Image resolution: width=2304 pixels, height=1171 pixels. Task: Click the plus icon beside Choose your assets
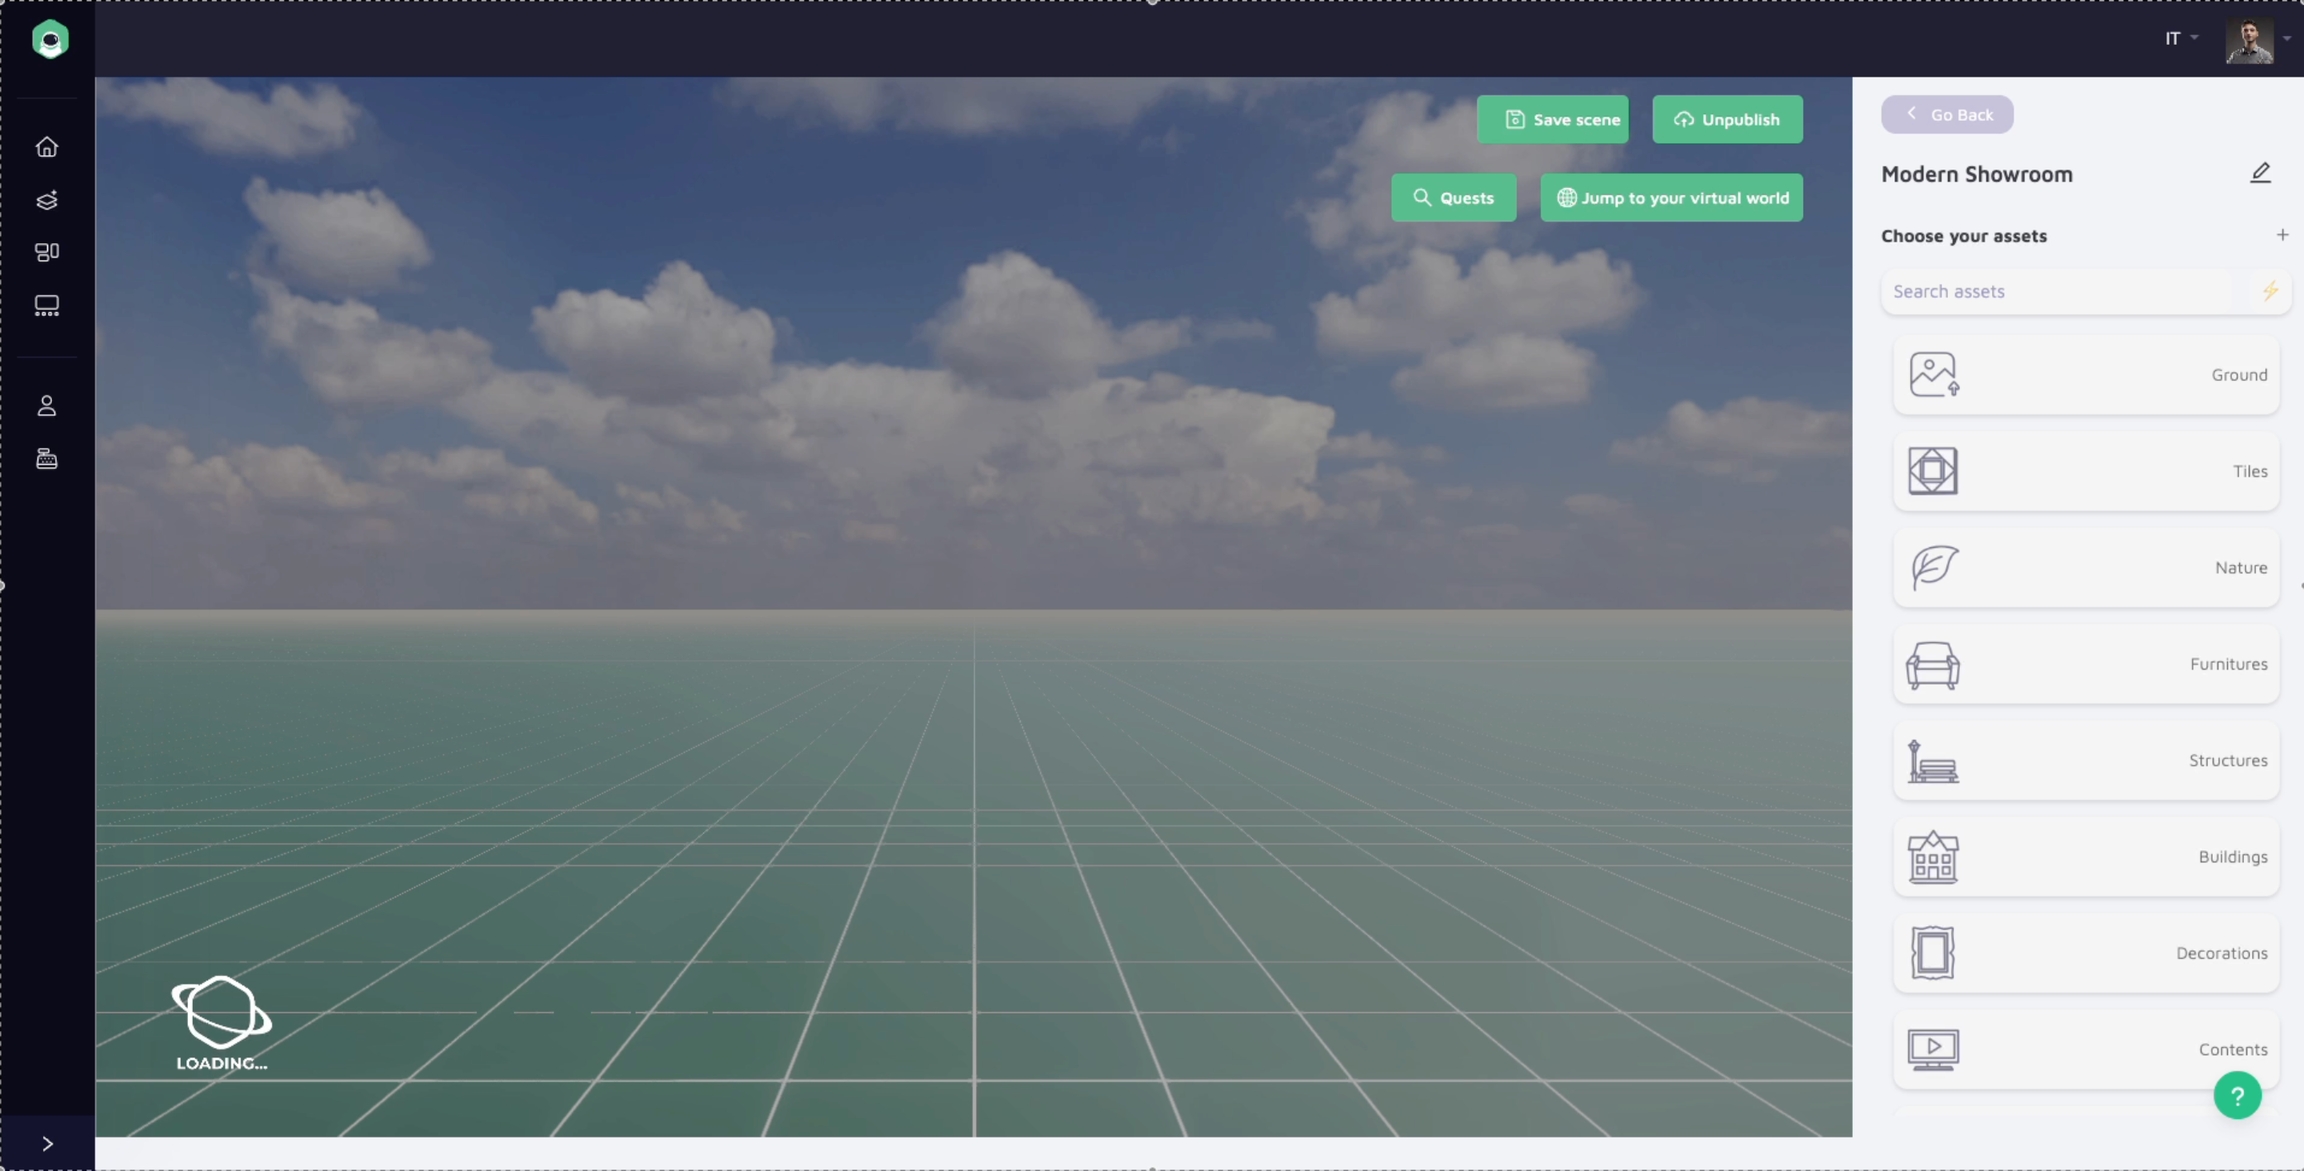point(2281,235)
